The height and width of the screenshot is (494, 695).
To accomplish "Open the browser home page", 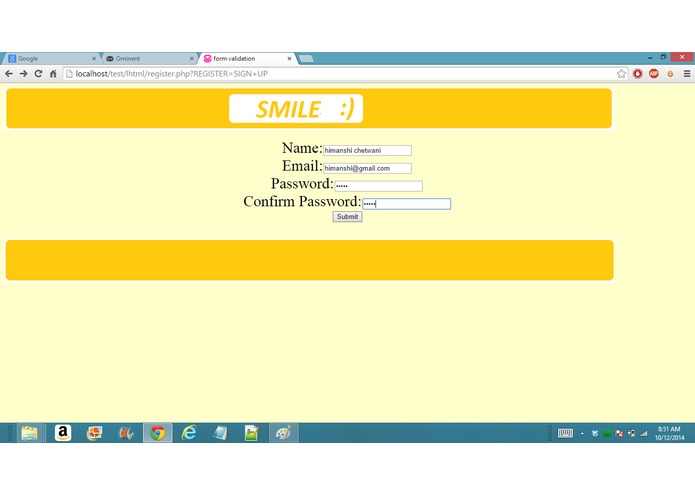I will [x=53, y=74].
